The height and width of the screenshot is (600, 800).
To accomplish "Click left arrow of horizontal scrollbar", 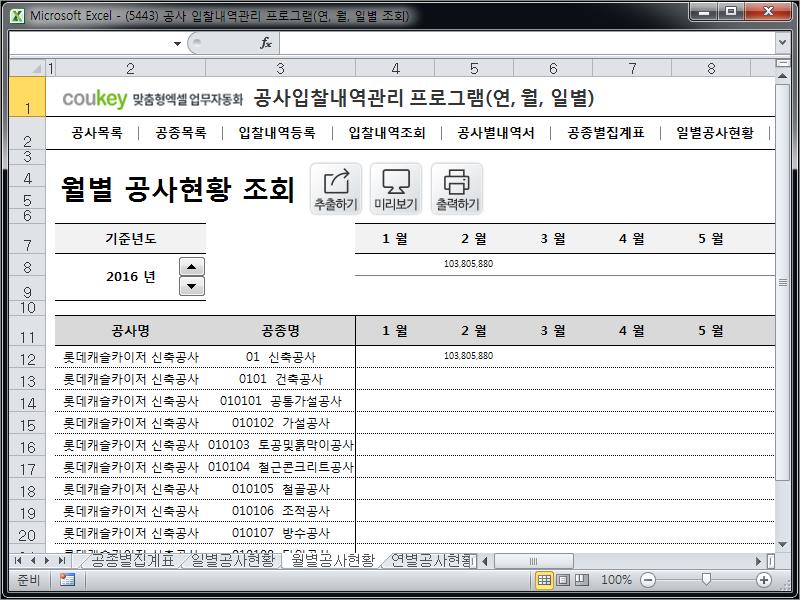I will click(x=485, y=561).
